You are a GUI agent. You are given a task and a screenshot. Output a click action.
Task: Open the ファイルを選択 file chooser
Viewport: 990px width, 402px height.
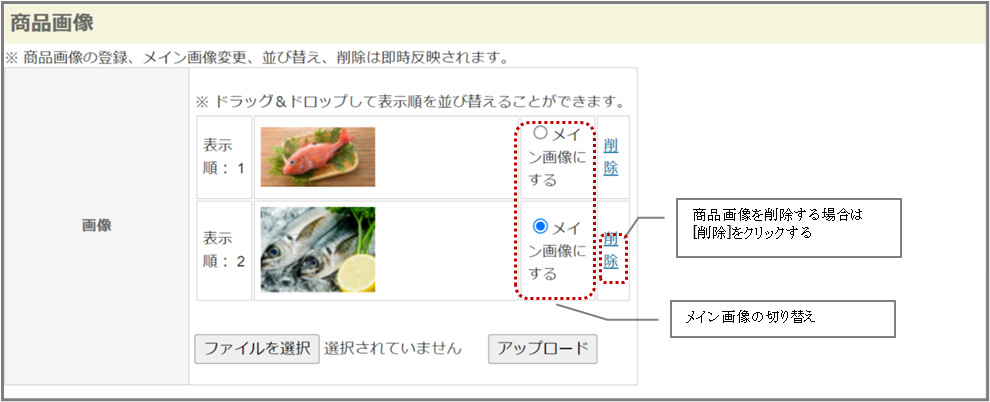pyautogui.click(x=257, y=348)
